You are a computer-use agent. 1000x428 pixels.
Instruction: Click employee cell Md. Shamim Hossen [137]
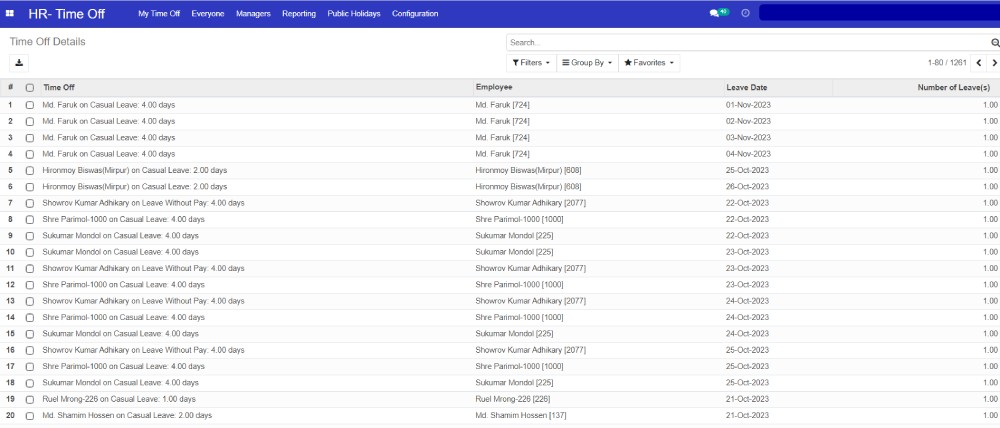point(521,415)
